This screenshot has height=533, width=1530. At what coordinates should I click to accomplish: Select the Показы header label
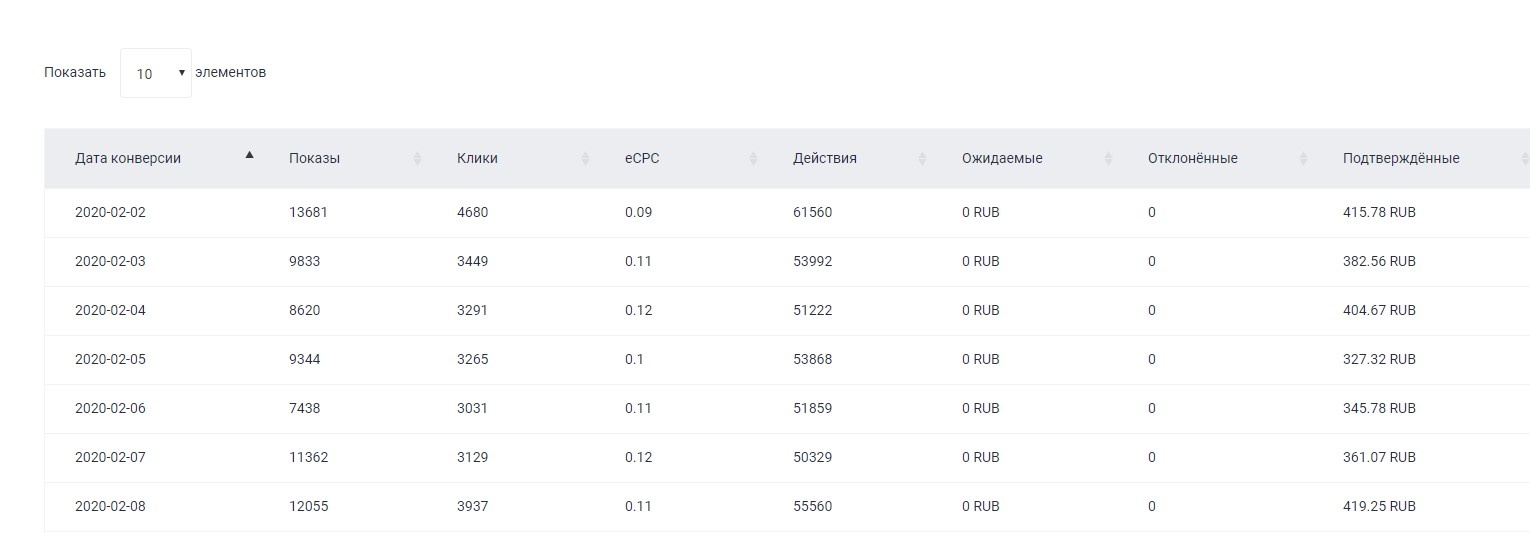(x=314, y=158)
